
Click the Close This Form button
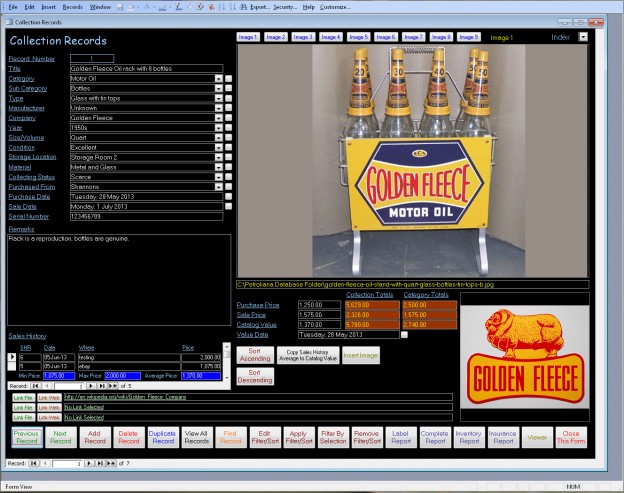coord(571,437)
